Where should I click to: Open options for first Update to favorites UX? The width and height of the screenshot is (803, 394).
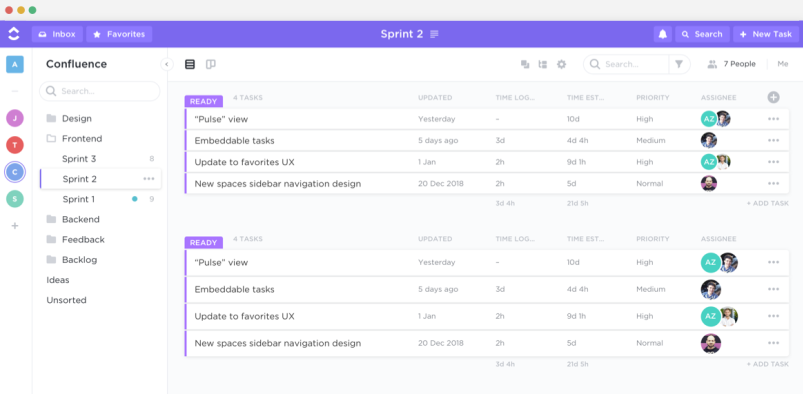[773, 162]
